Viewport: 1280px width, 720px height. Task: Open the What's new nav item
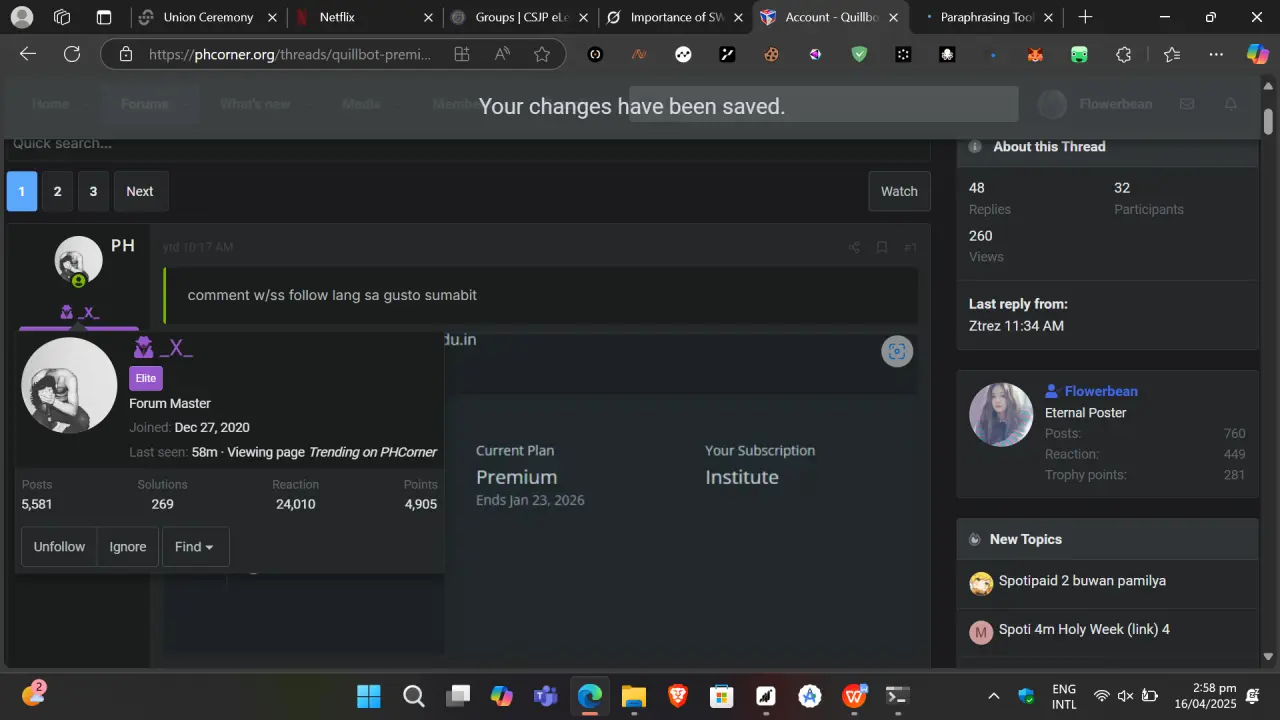255,104
